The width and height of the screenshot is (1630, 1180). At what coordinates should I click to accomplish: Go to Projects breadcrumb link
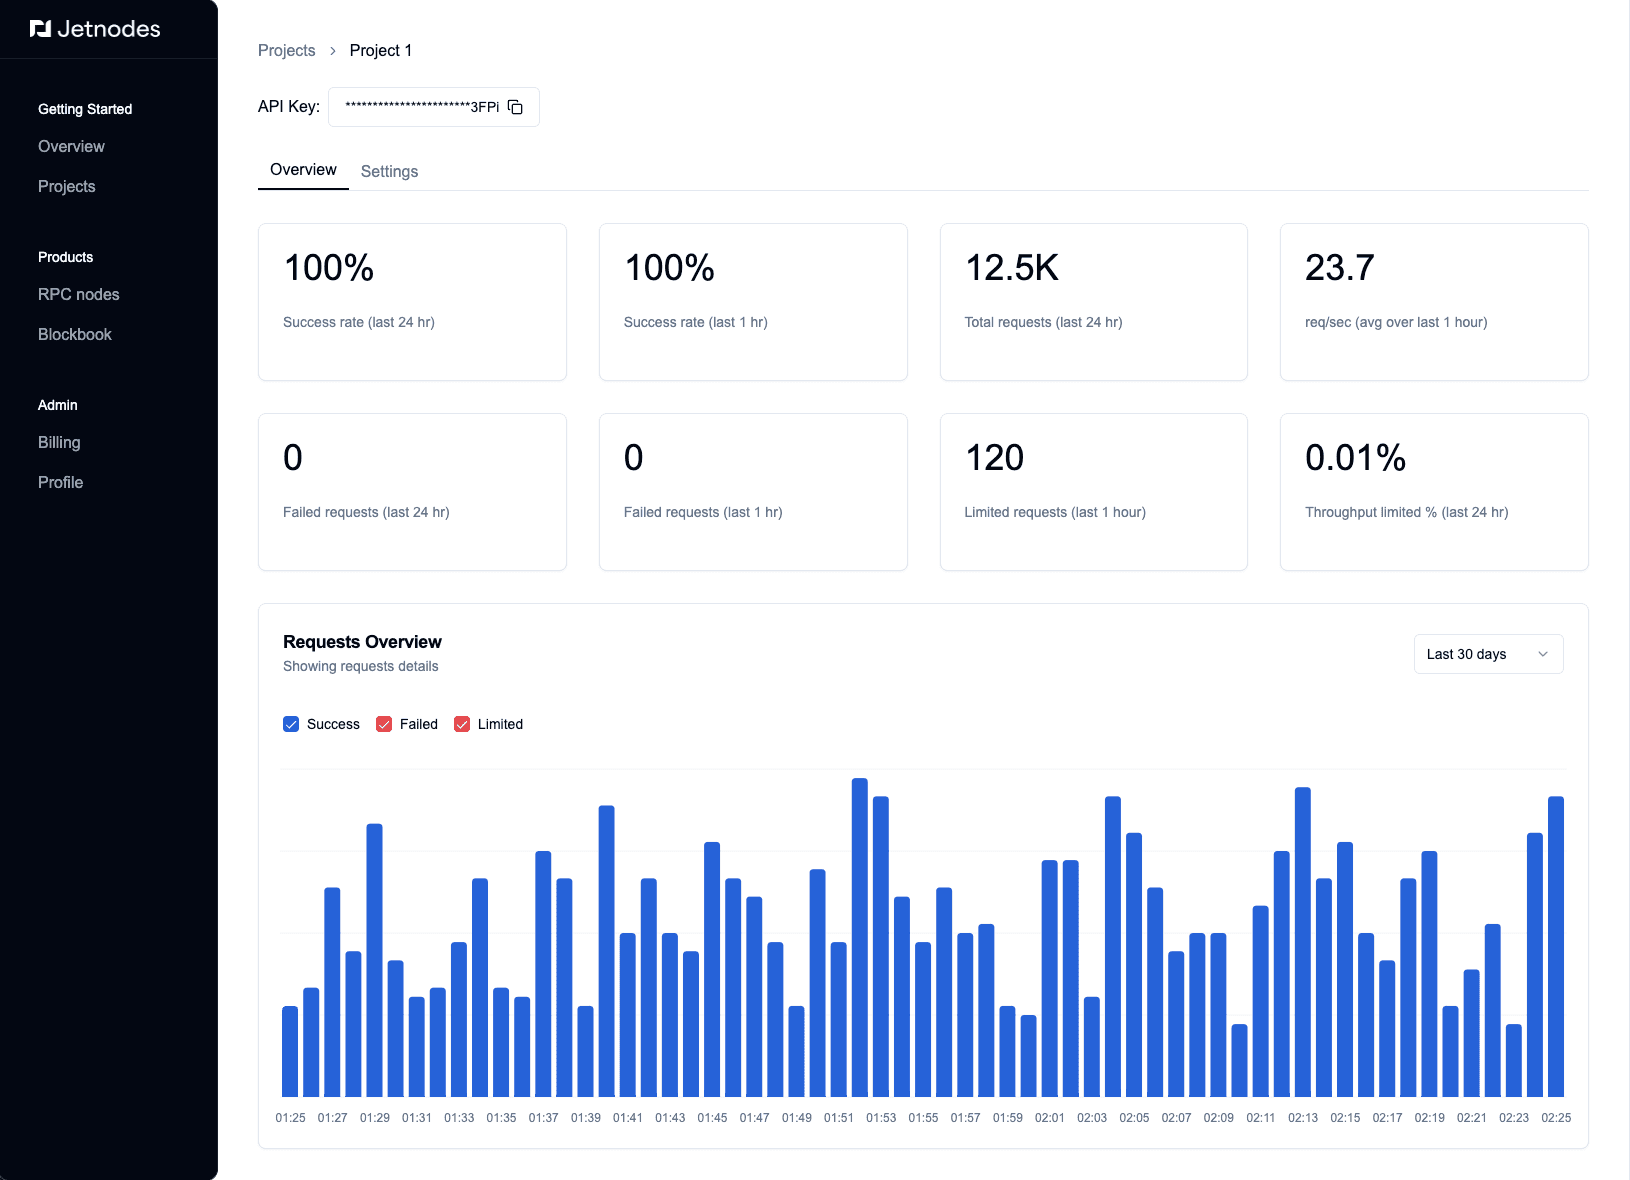click(x=286, y=51)
